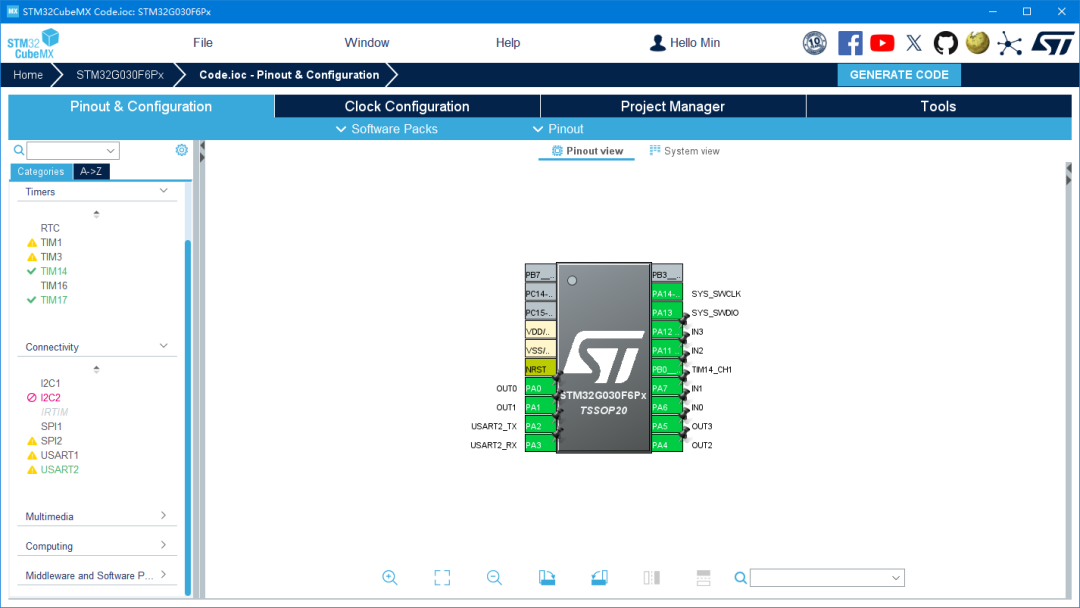Switch to Project Manager tab
1080x608 pixels.
(x=673, y=106)
